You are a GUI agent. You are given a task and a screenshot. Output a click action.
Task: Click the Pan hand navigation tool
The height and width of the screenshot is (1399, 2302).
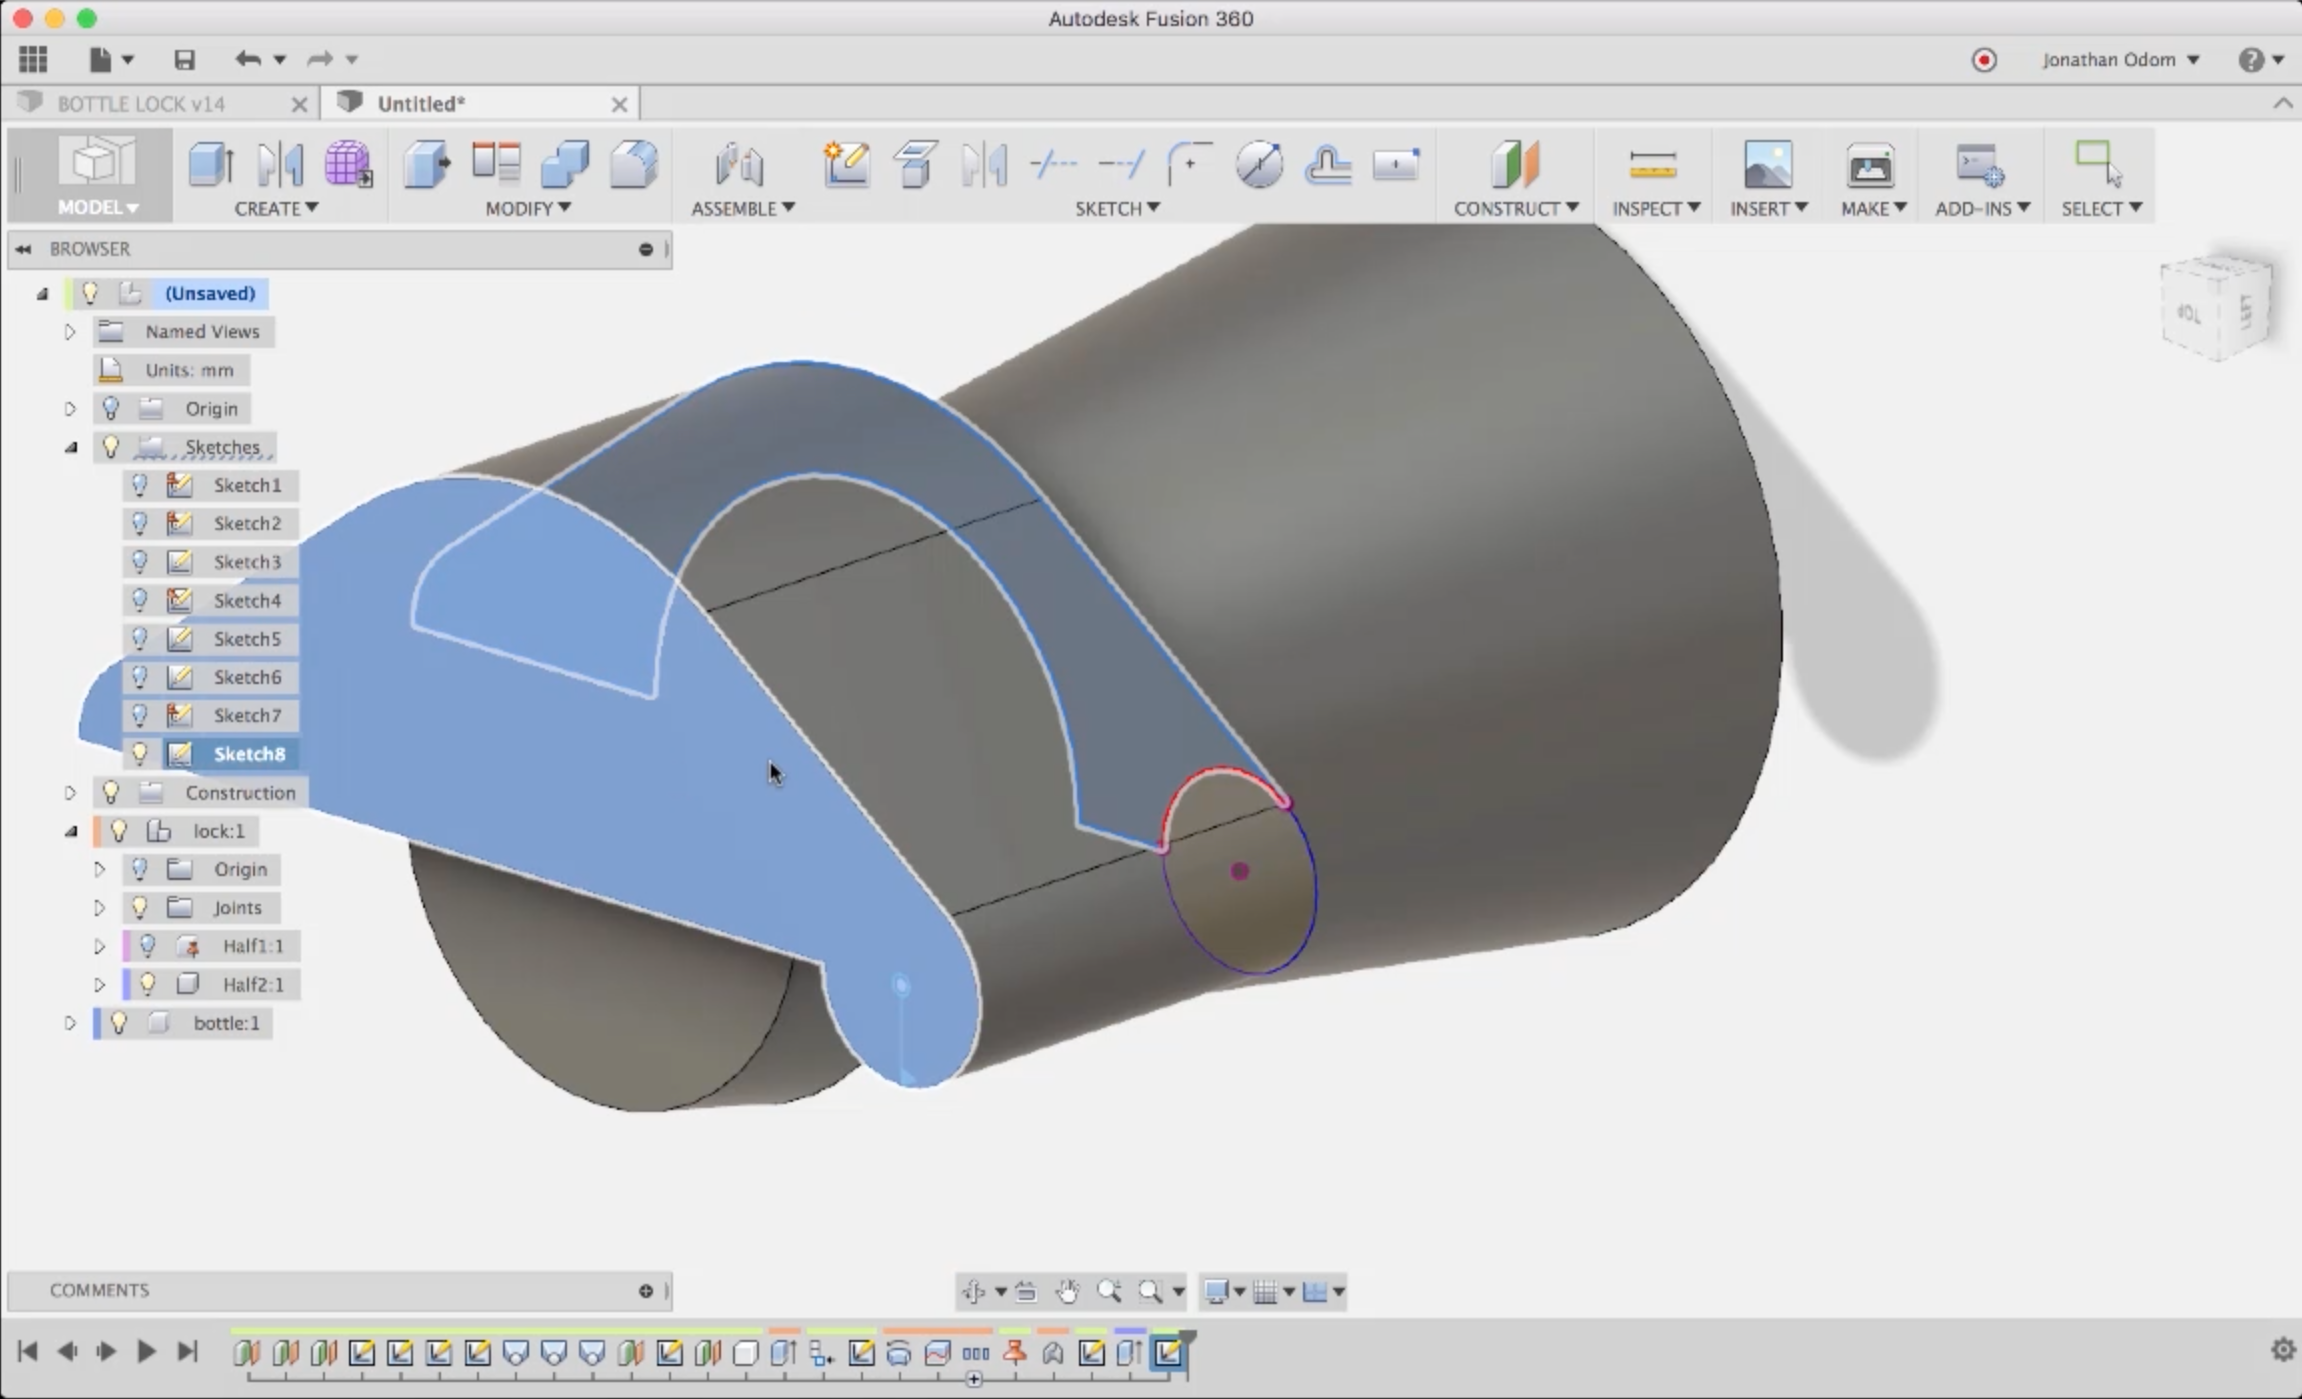pos(1067,1291)
